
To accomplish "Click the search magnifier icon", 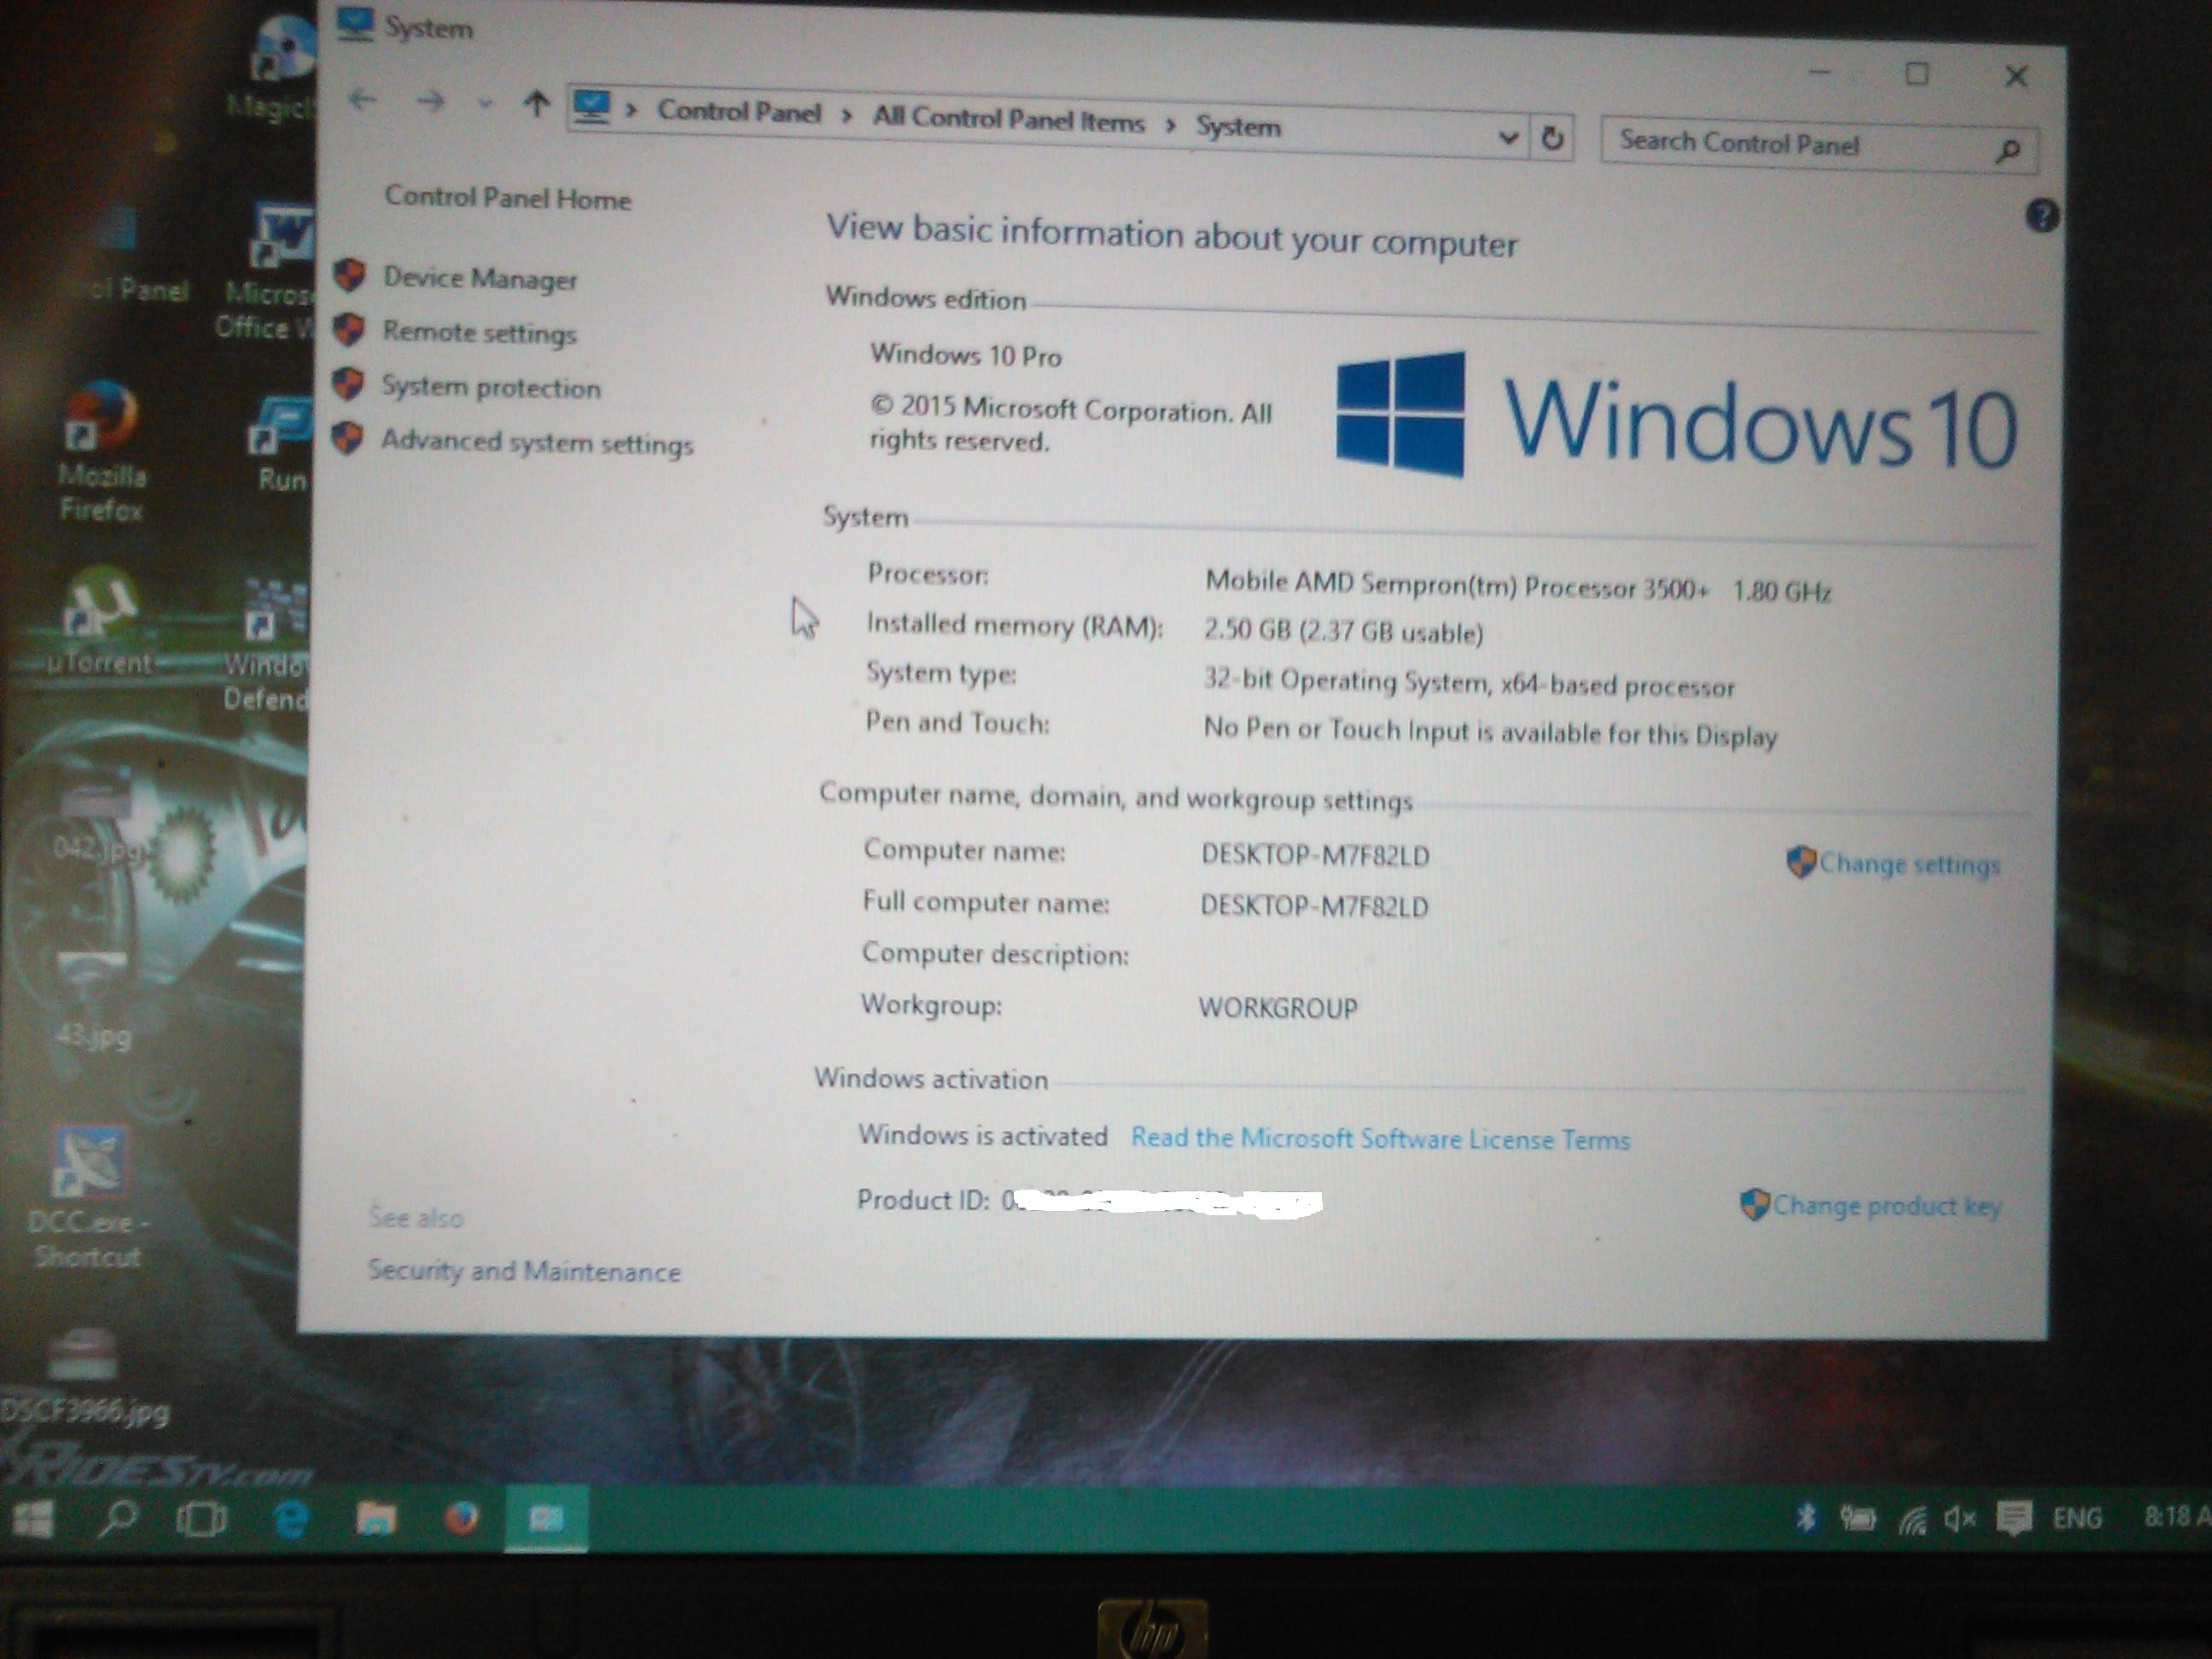I will click(x=2007, y=151).
